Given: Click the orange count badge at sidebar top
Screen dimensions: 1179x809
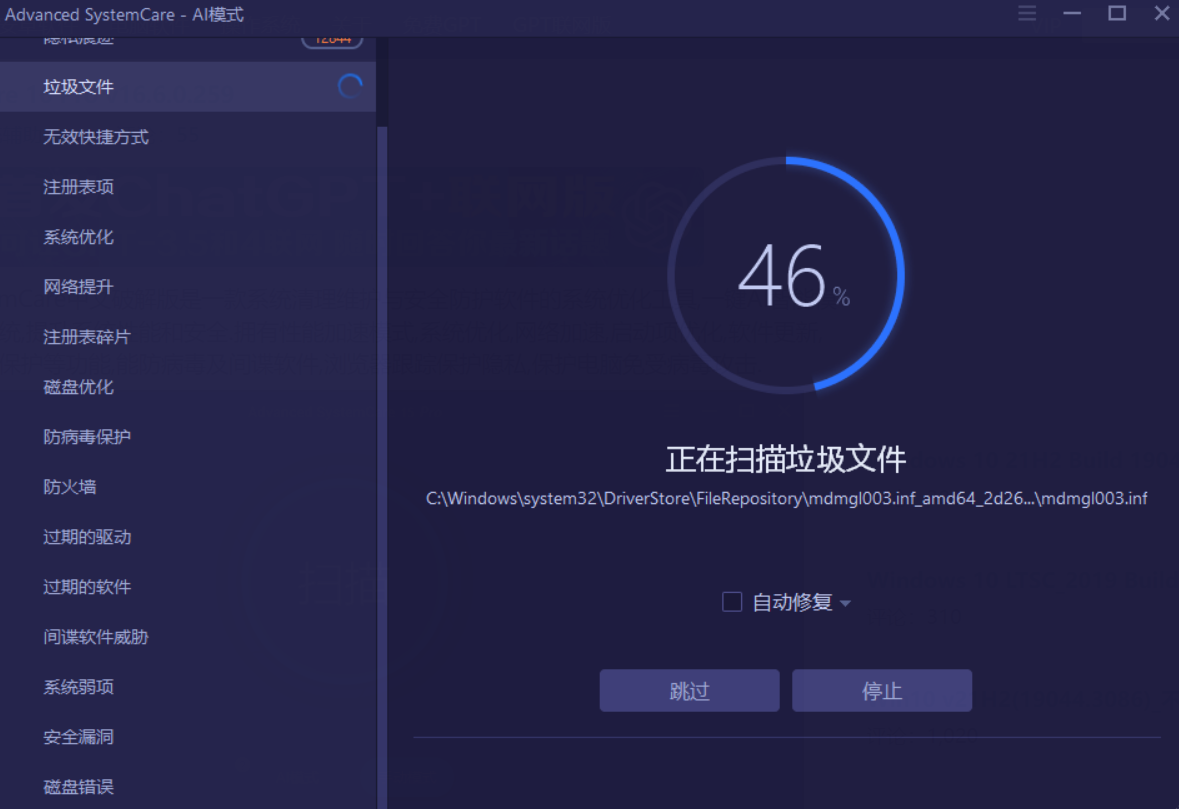Looking at the screenshot, I should point(332,41).
